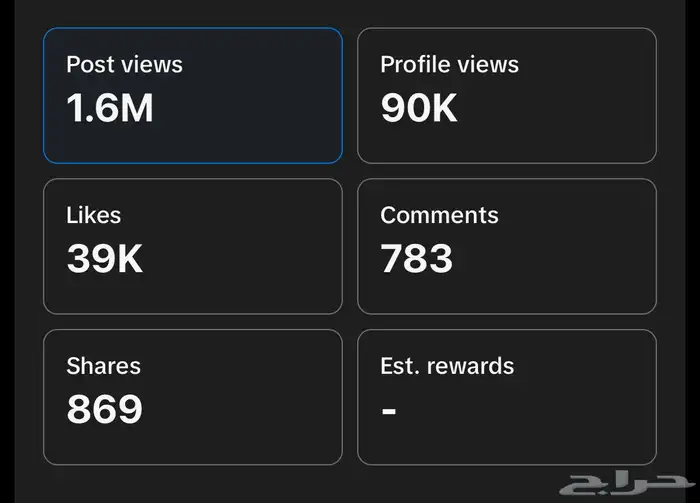Image resolution: width=700 pixels, height=503 pixels.
Task: Click the "Est. rewards" label text
Action: (x=447, y=366)
